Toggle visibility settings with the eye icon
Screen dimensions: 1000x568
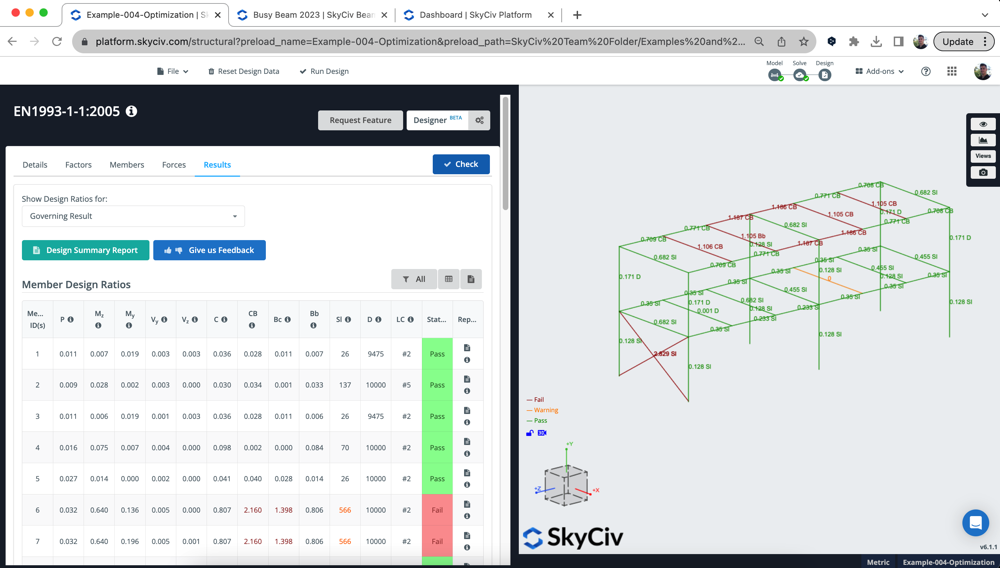pos(983,124)
